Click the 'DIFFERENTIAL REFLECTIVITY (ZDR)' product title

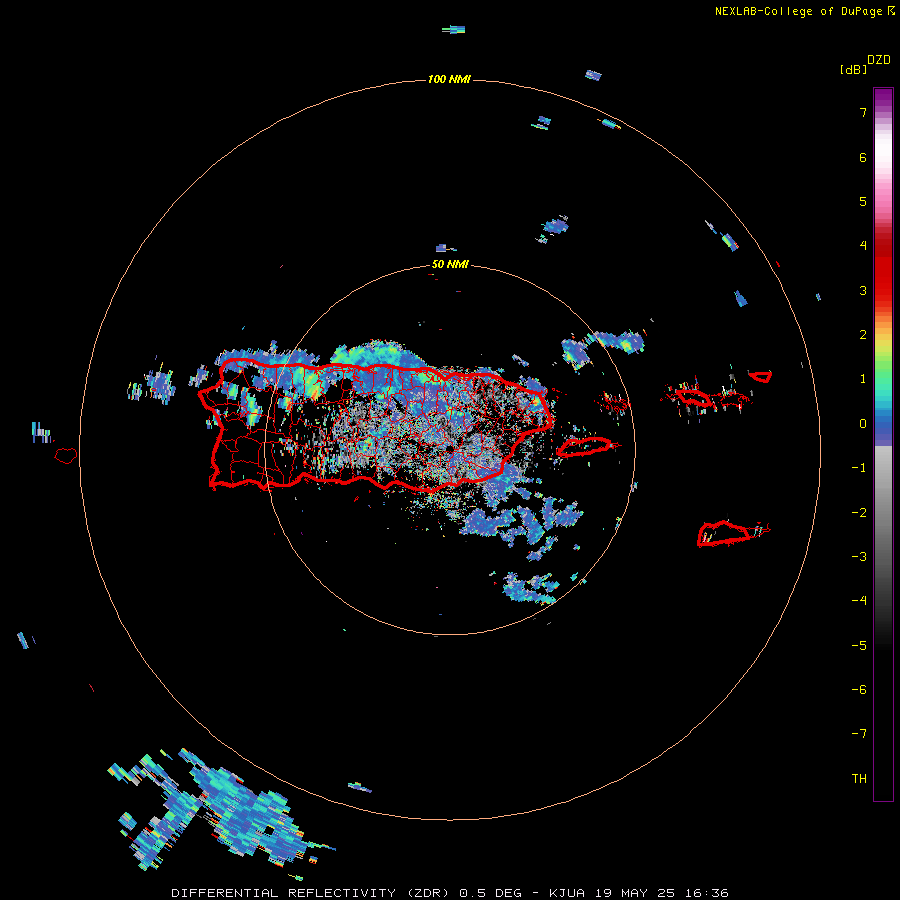point(312,893)
